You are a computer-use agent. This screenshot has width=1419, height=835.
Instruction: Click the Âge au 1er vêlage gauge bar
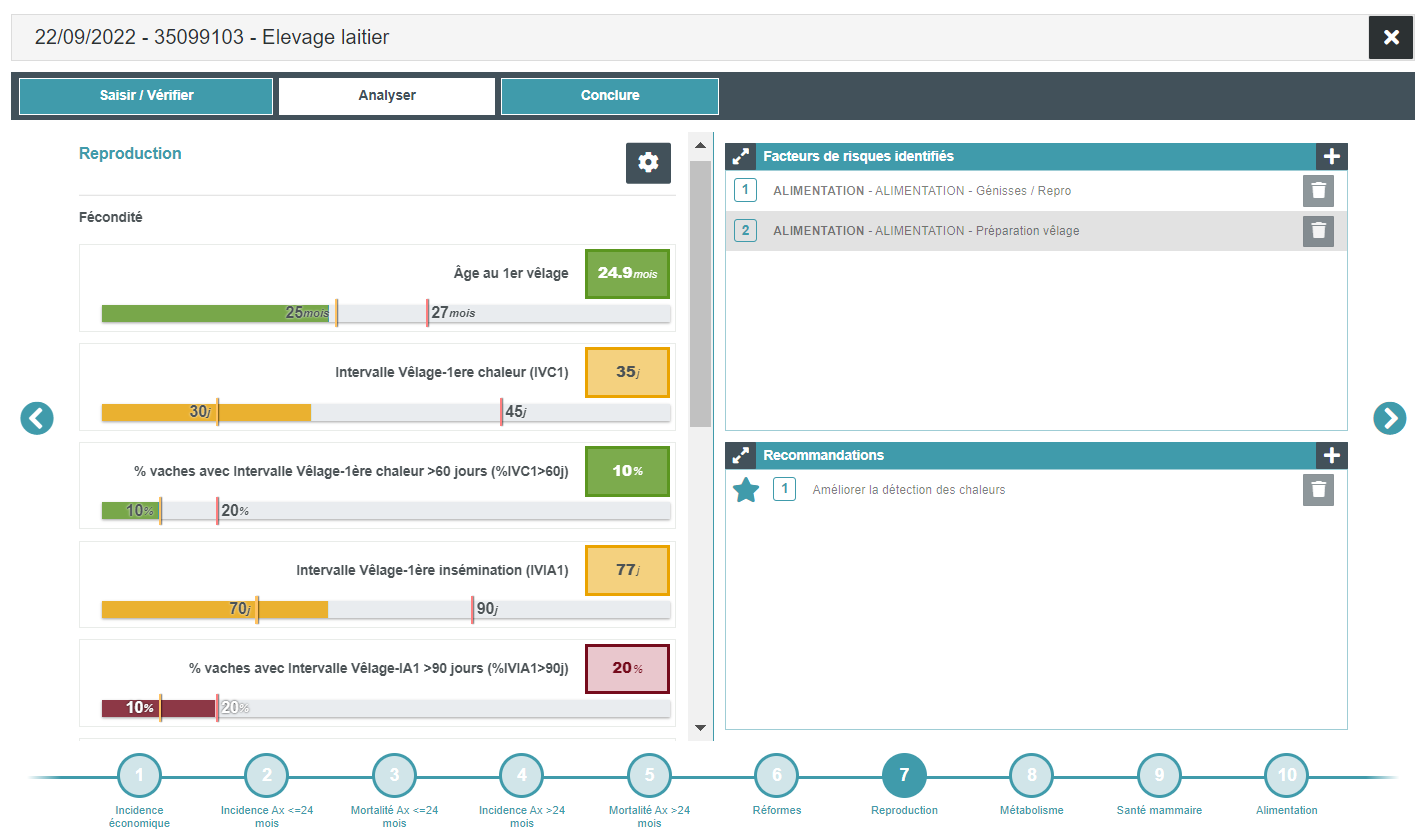385,313
